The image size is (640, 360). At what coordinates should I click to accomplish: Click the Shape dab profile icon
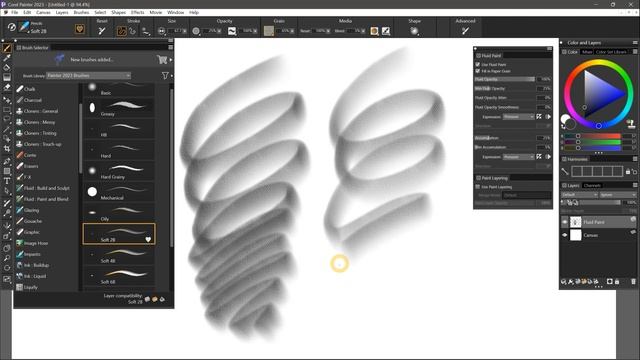[x=414, y=31]
